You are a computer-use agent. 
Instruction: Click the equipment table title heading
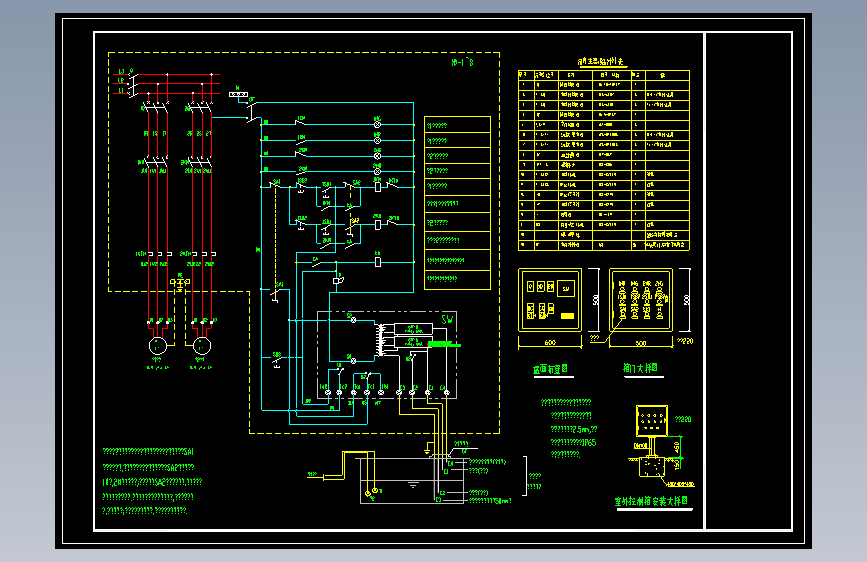pos(600,62)
